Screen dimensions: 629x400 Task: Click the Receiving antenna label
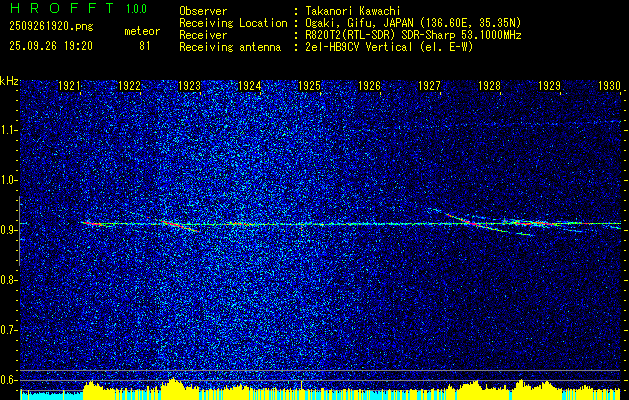tap(230, 47)
